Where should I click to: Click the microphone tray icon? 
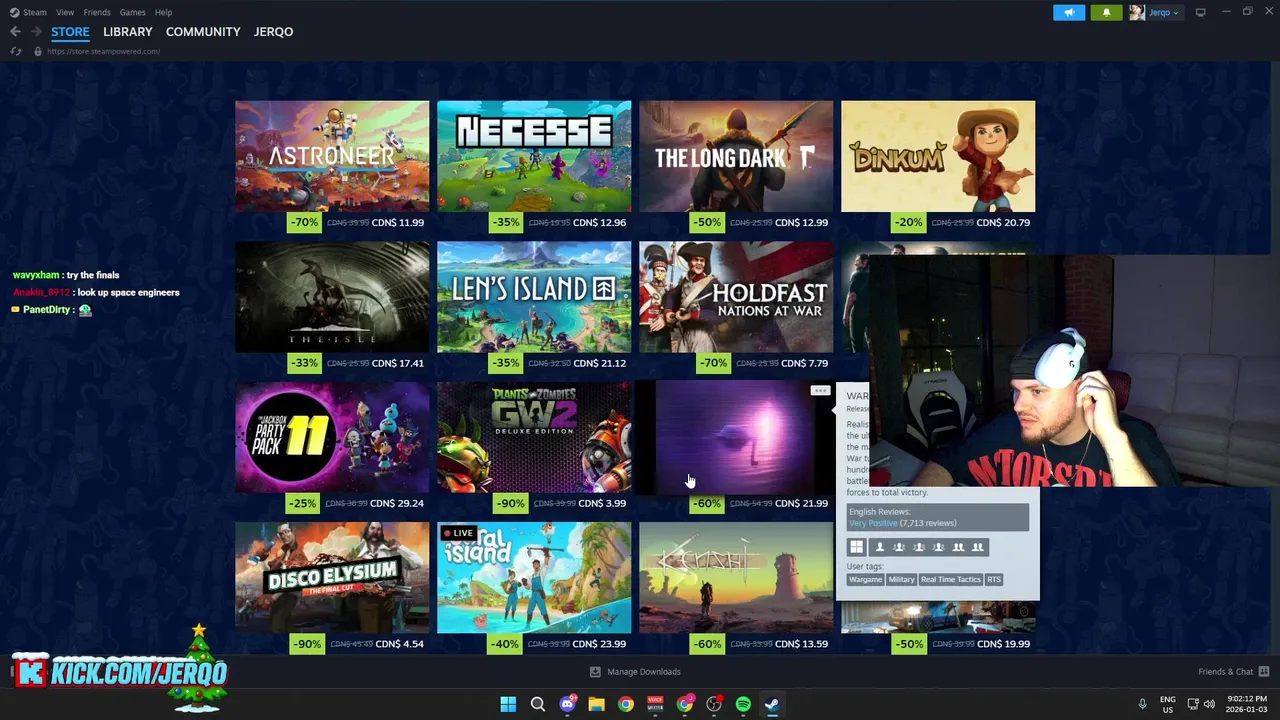[1142, 704]
